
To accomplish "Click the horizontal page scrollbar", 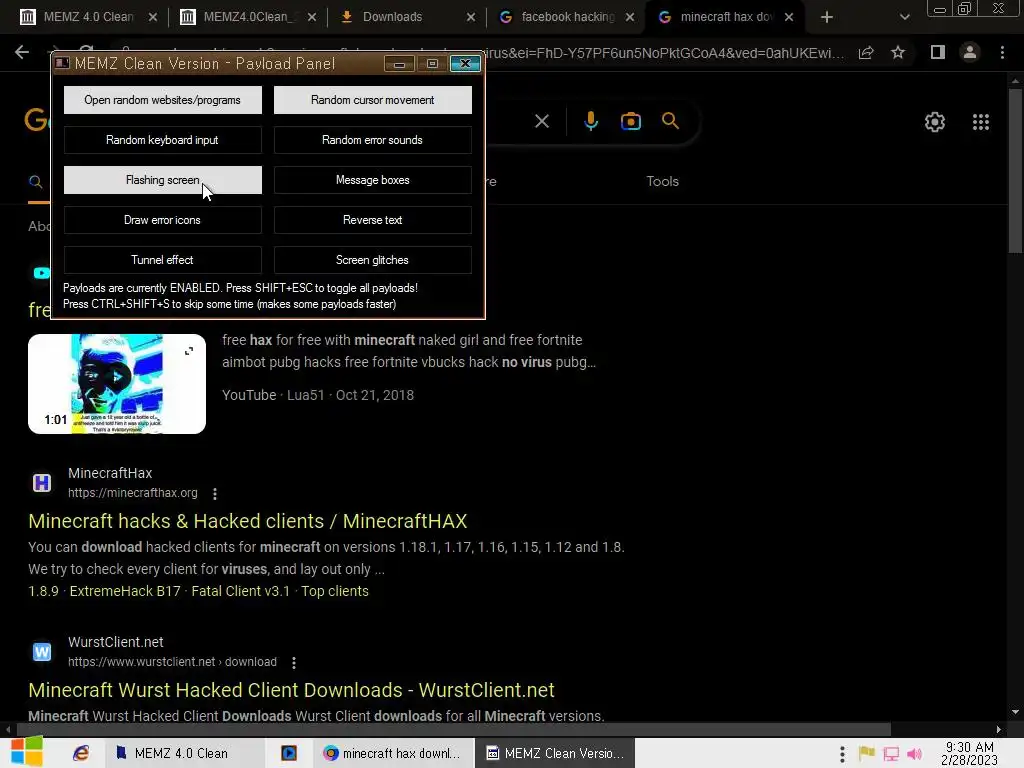I will [x=454, y=729].
